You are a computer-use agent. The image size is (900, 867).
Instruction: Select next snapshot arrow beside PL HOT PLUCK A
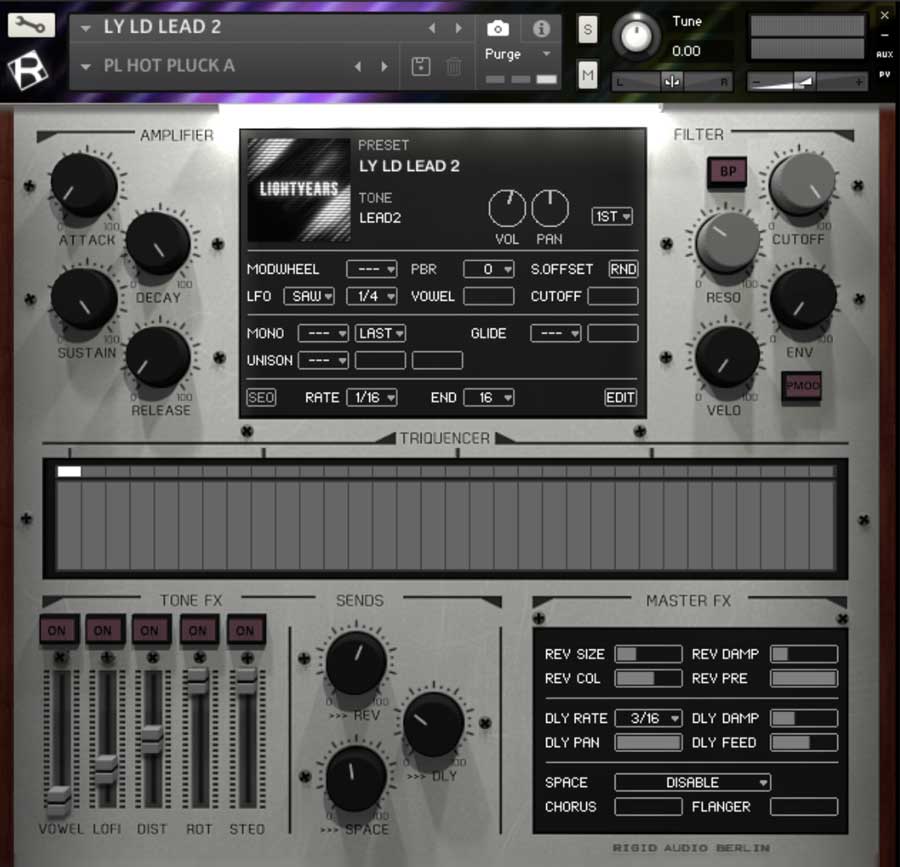pyautogui.click(x=384, y=66)
